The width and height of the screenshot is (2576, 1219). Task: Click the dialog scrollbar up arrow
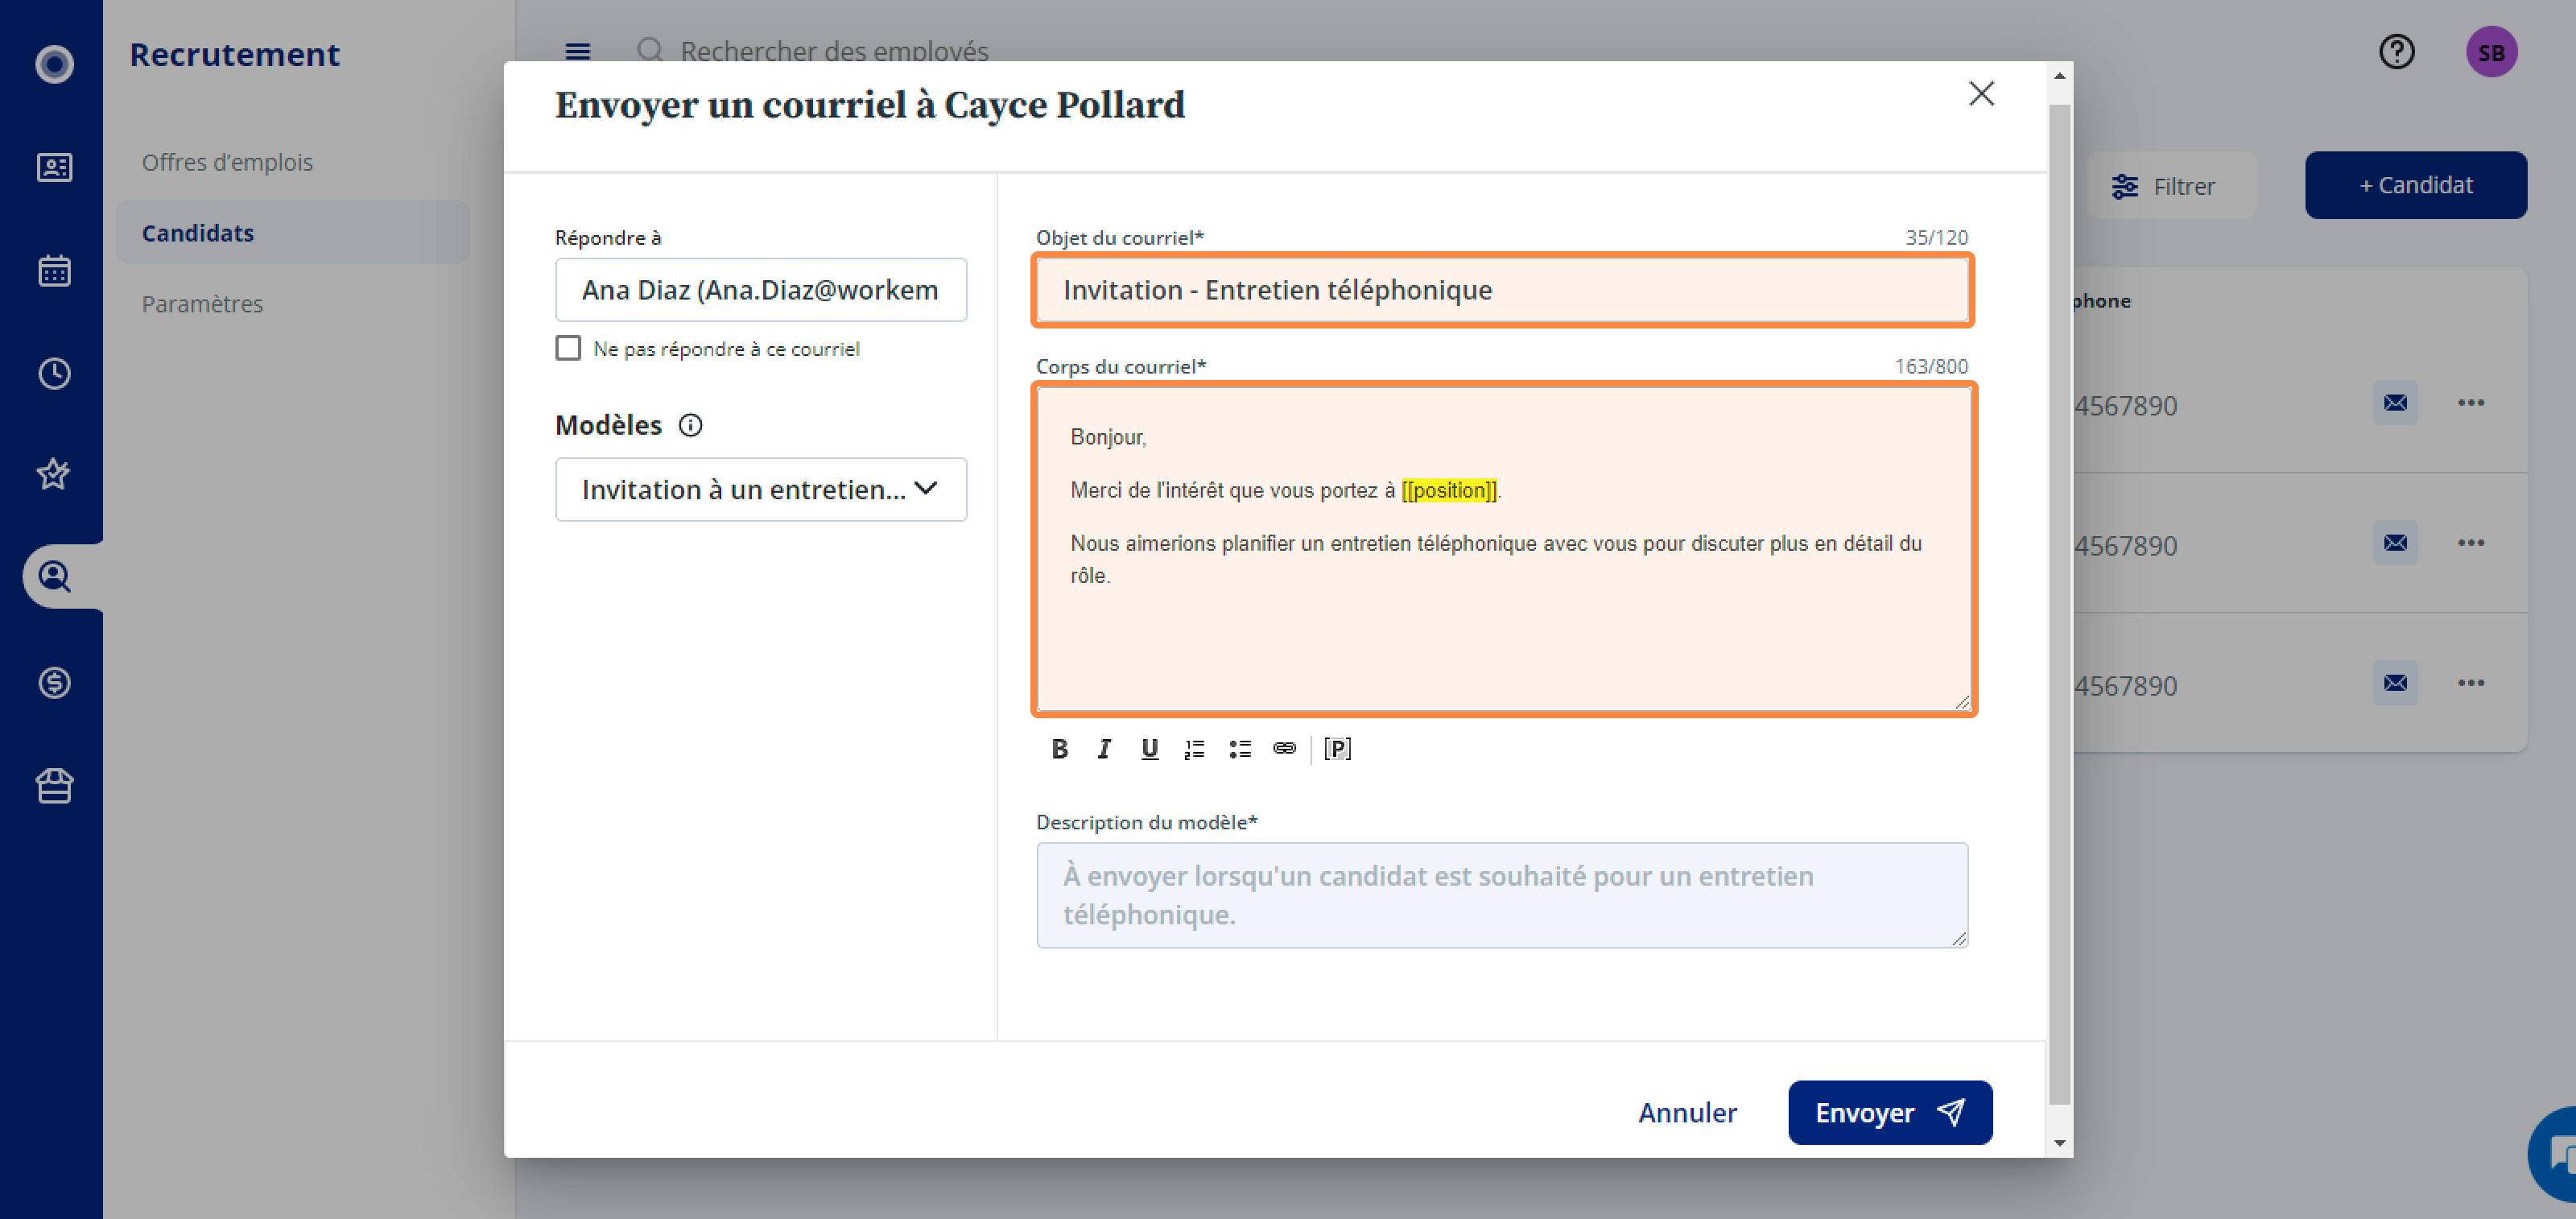click(x=2059, y=76)
